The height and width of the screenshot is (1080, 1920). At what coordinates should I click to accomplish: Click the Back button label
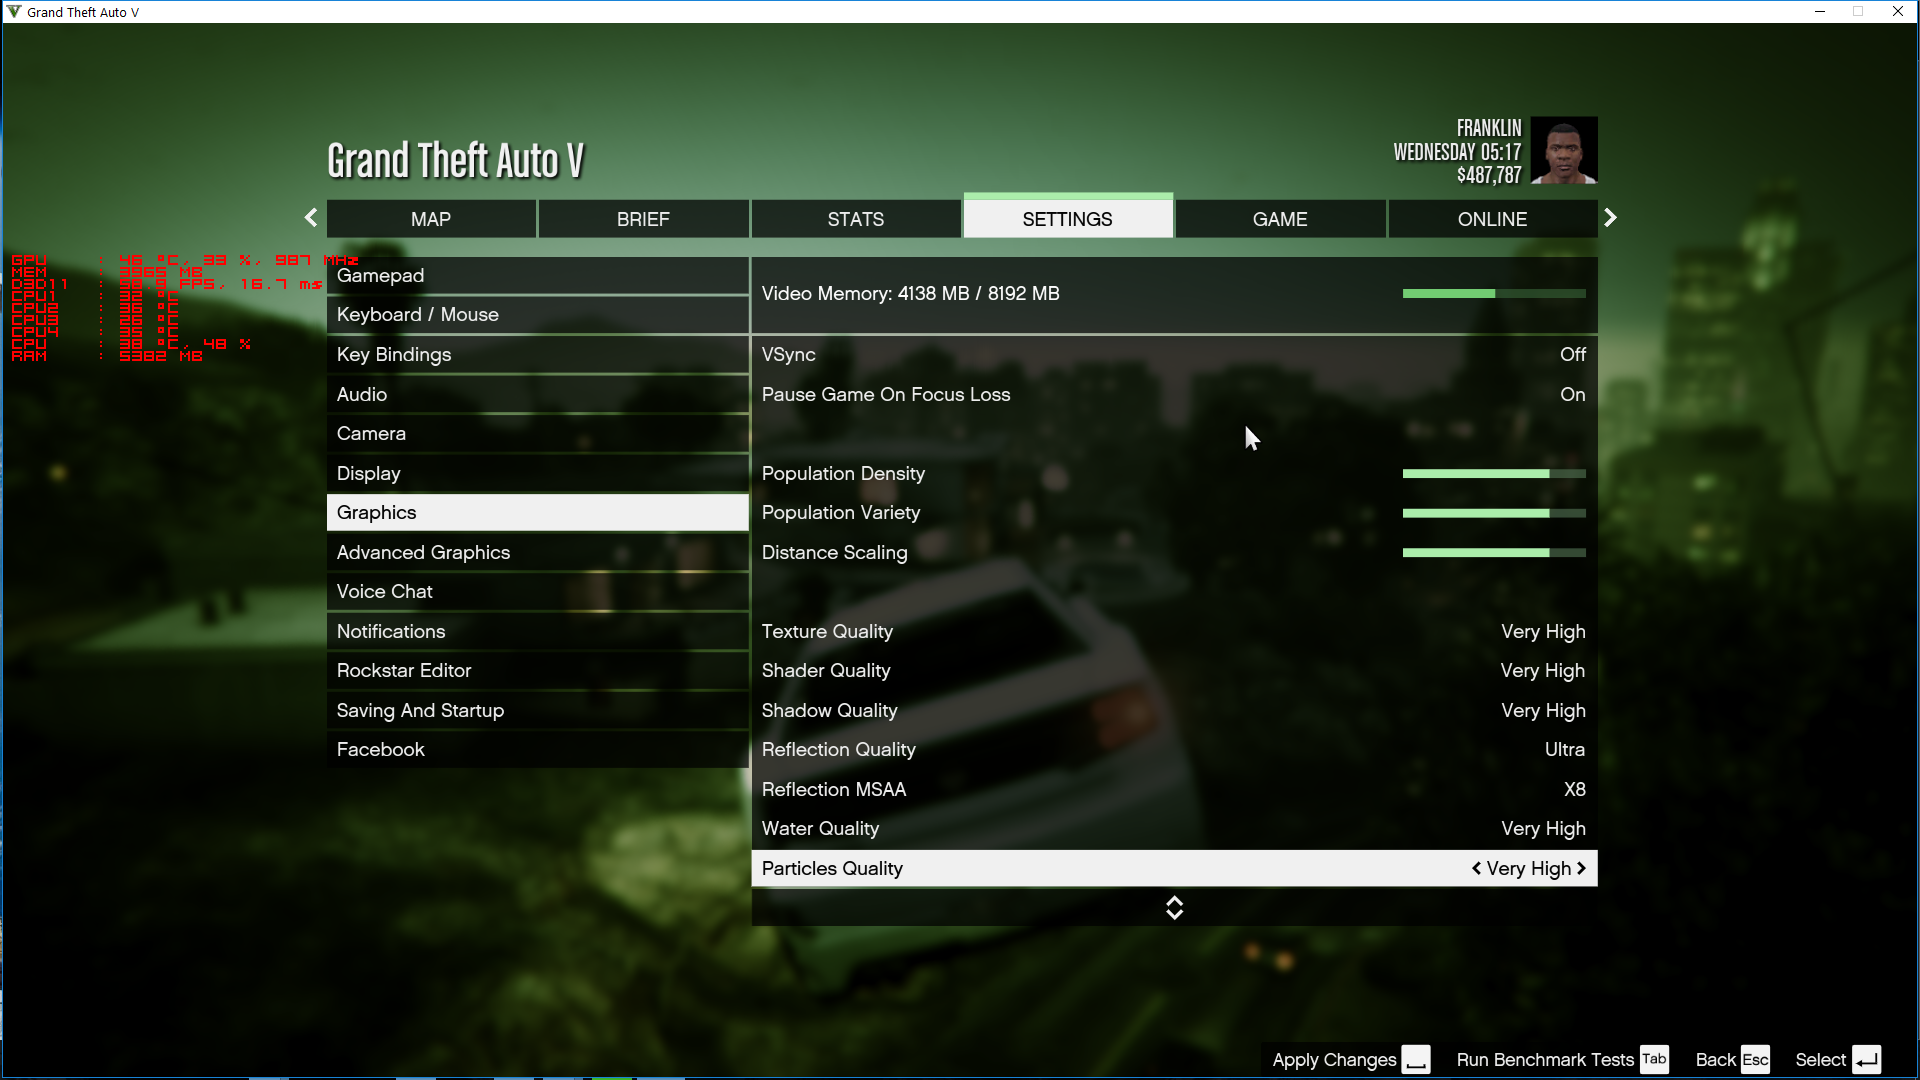coord(1716,1060)
